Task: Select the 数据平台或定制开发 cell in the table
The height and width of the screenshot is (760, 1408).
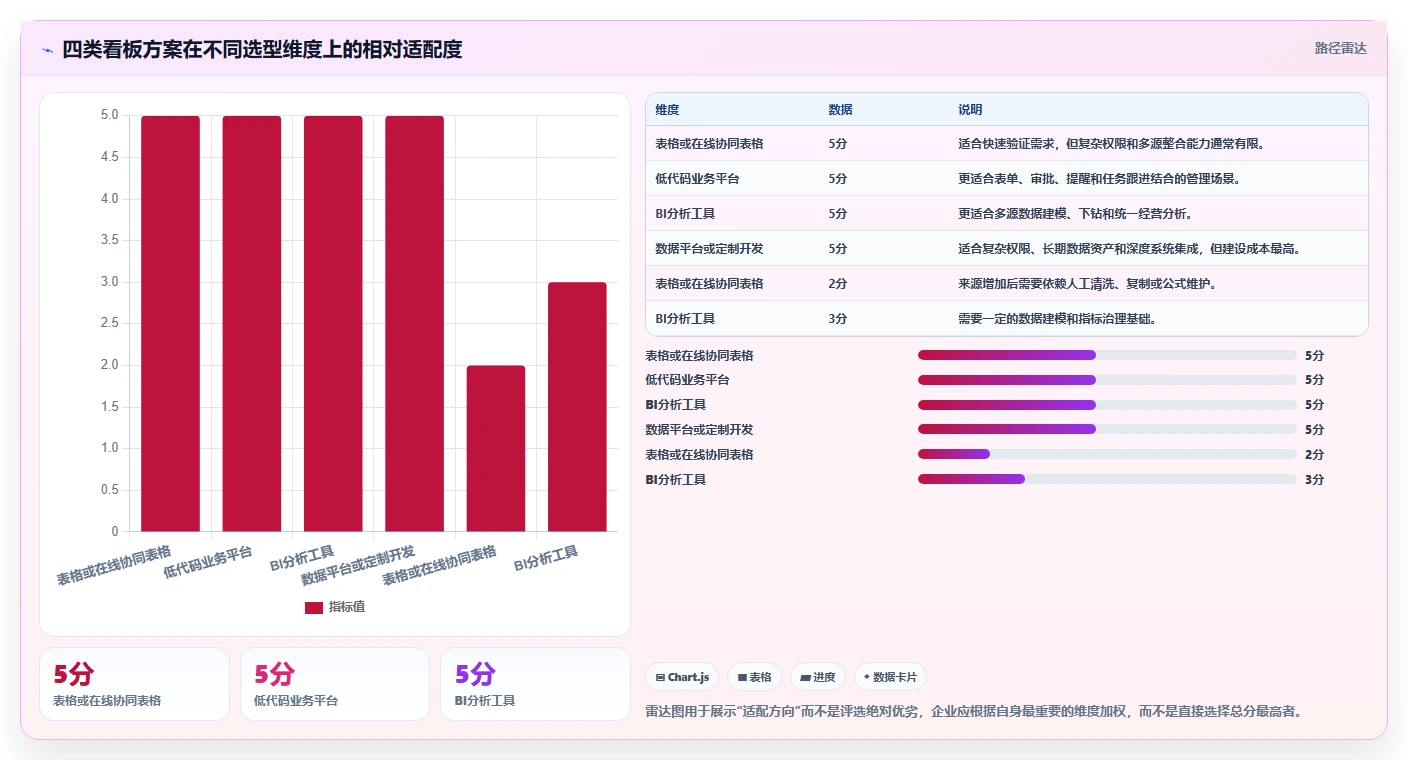Action: pos(709,249)
